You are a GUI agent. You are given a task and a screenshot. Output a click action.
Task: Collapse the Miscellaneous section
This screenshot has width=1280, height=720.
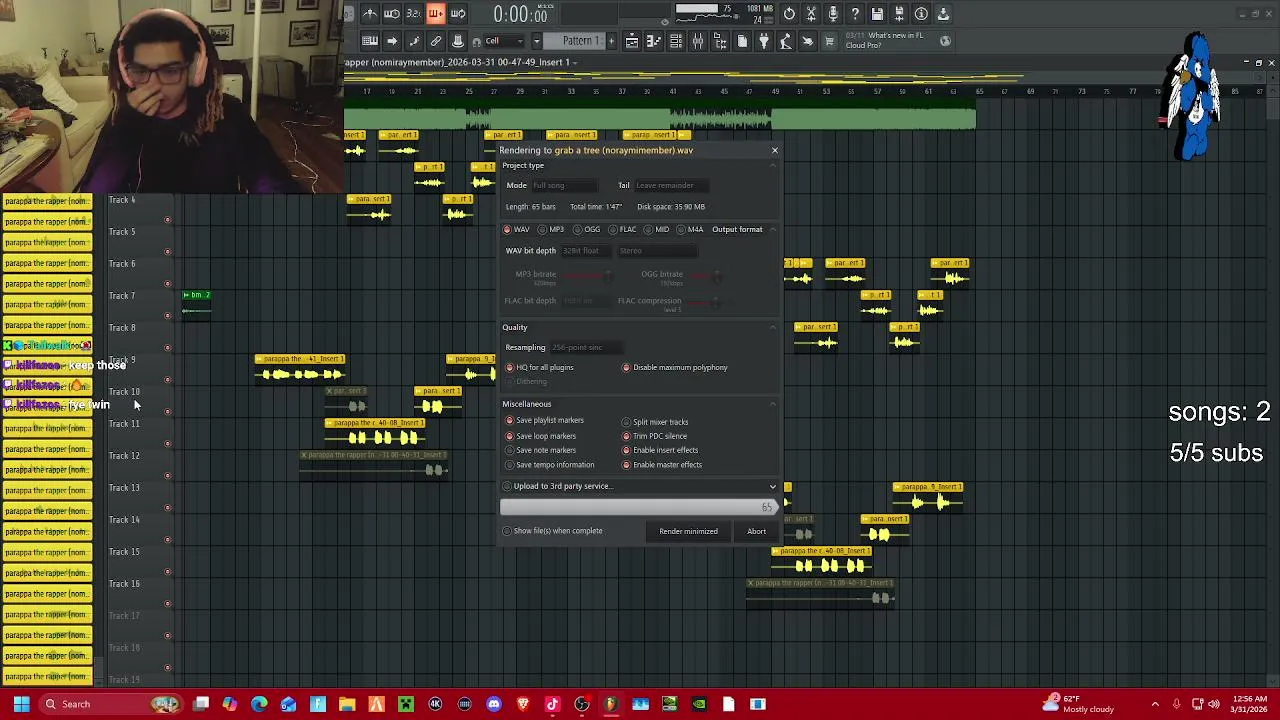[773, 404]
